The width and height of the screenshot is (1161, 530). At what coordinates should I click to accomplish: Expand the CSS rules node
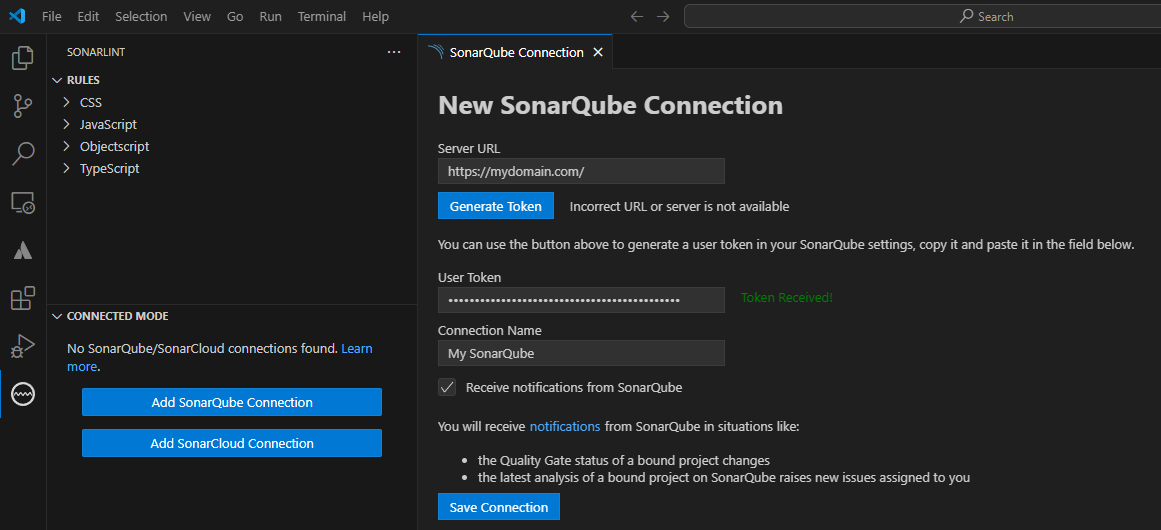click(x=67, y=102)
